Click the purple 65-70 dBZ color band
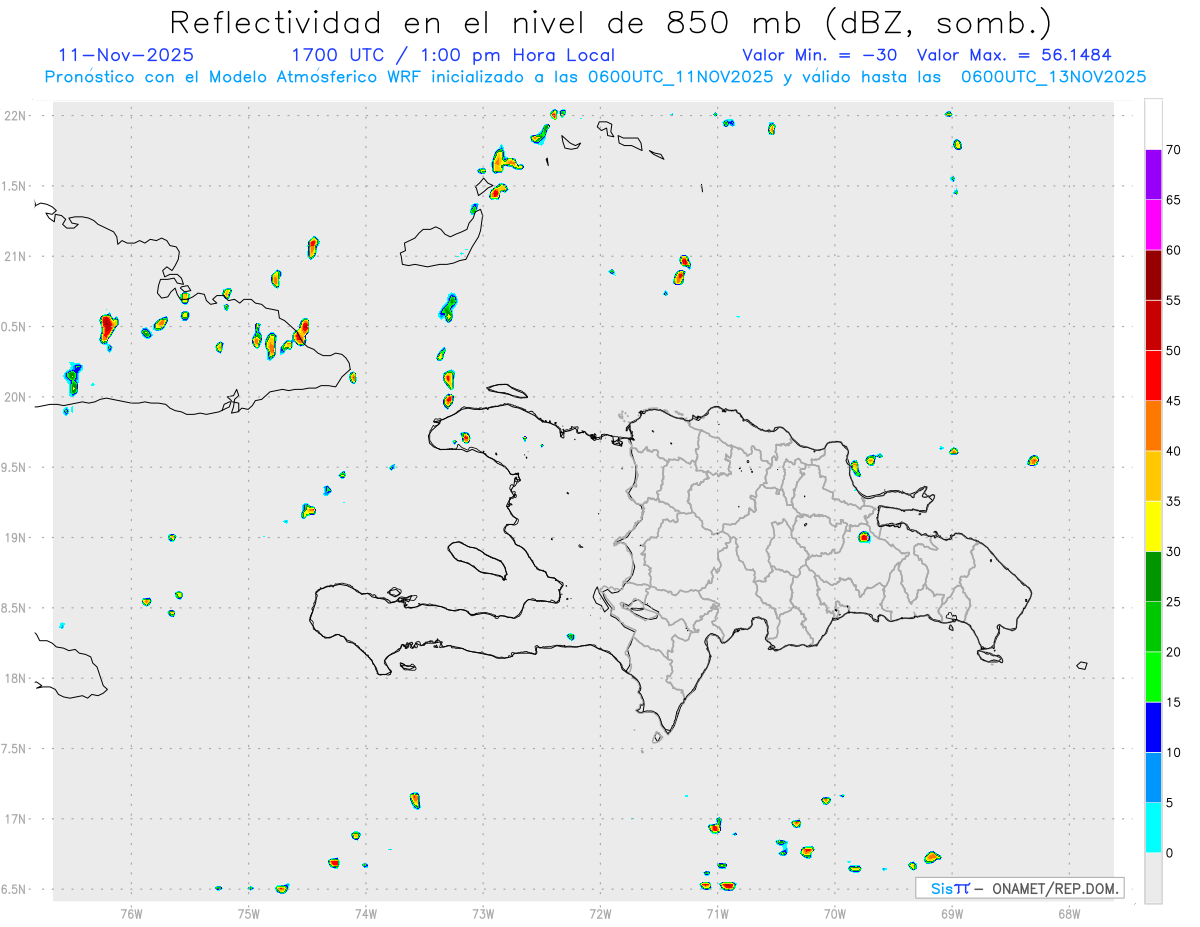Image resolution: width=1200 pixels, height=927 pixels. (x=1153, y=175)
